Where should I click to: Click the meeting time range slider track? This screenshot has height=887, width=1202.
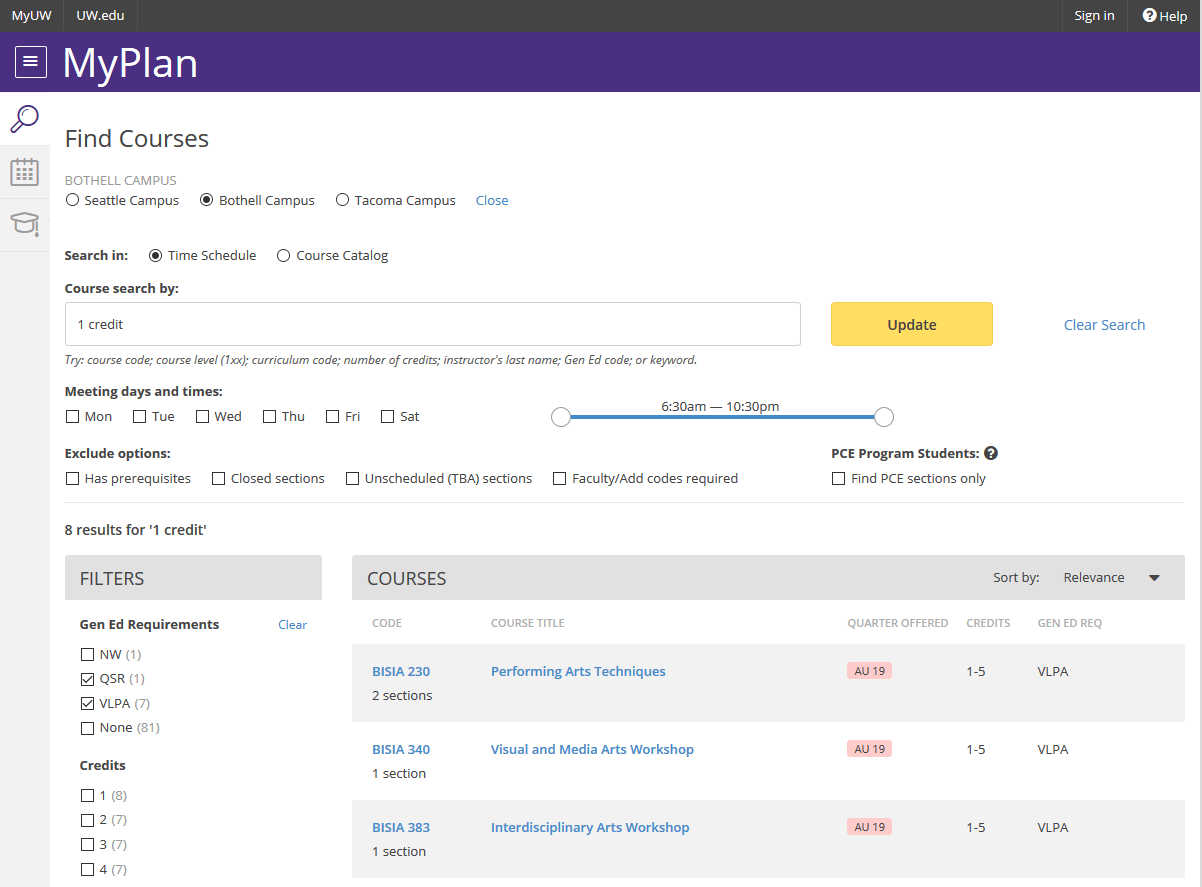pos(722,417)
